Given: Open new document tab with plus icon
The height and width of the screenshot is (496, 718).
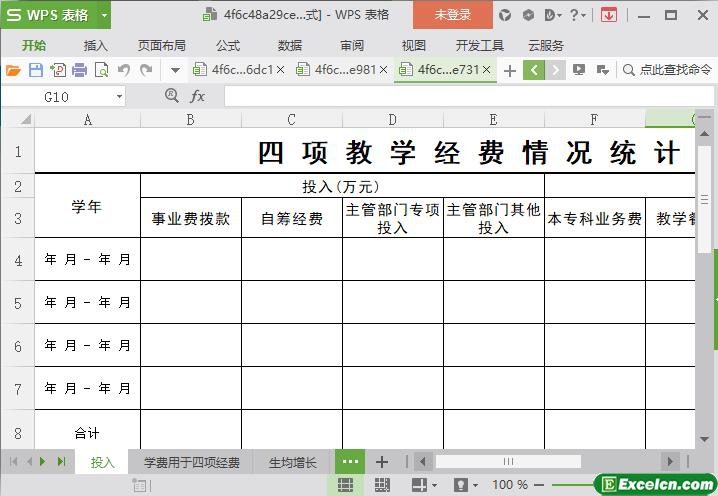Looking at the screenshot, I should [510, 70].
